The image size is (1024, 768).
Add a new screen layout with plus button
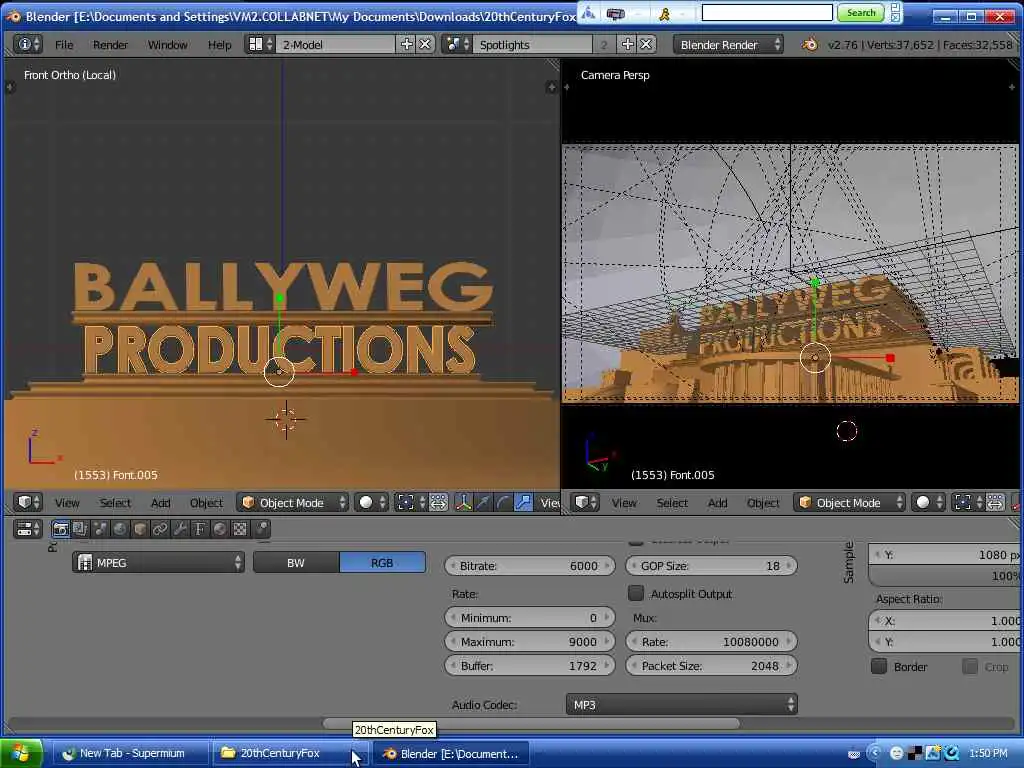[406, 44]
